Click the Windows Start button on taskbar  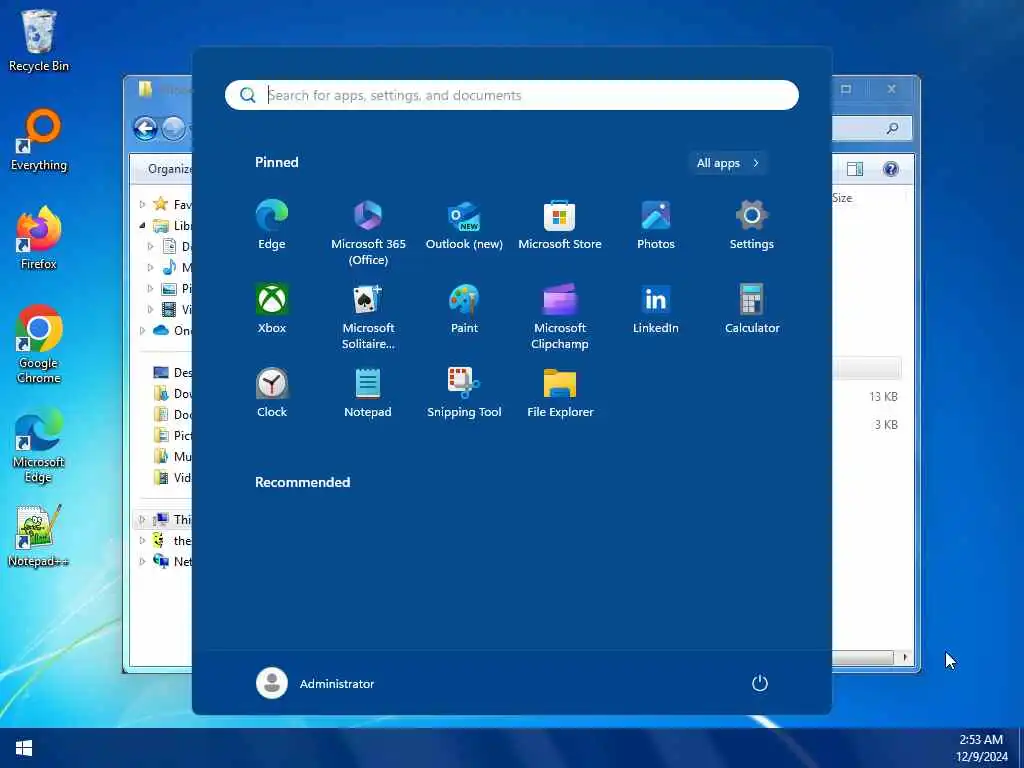(24, 748)
